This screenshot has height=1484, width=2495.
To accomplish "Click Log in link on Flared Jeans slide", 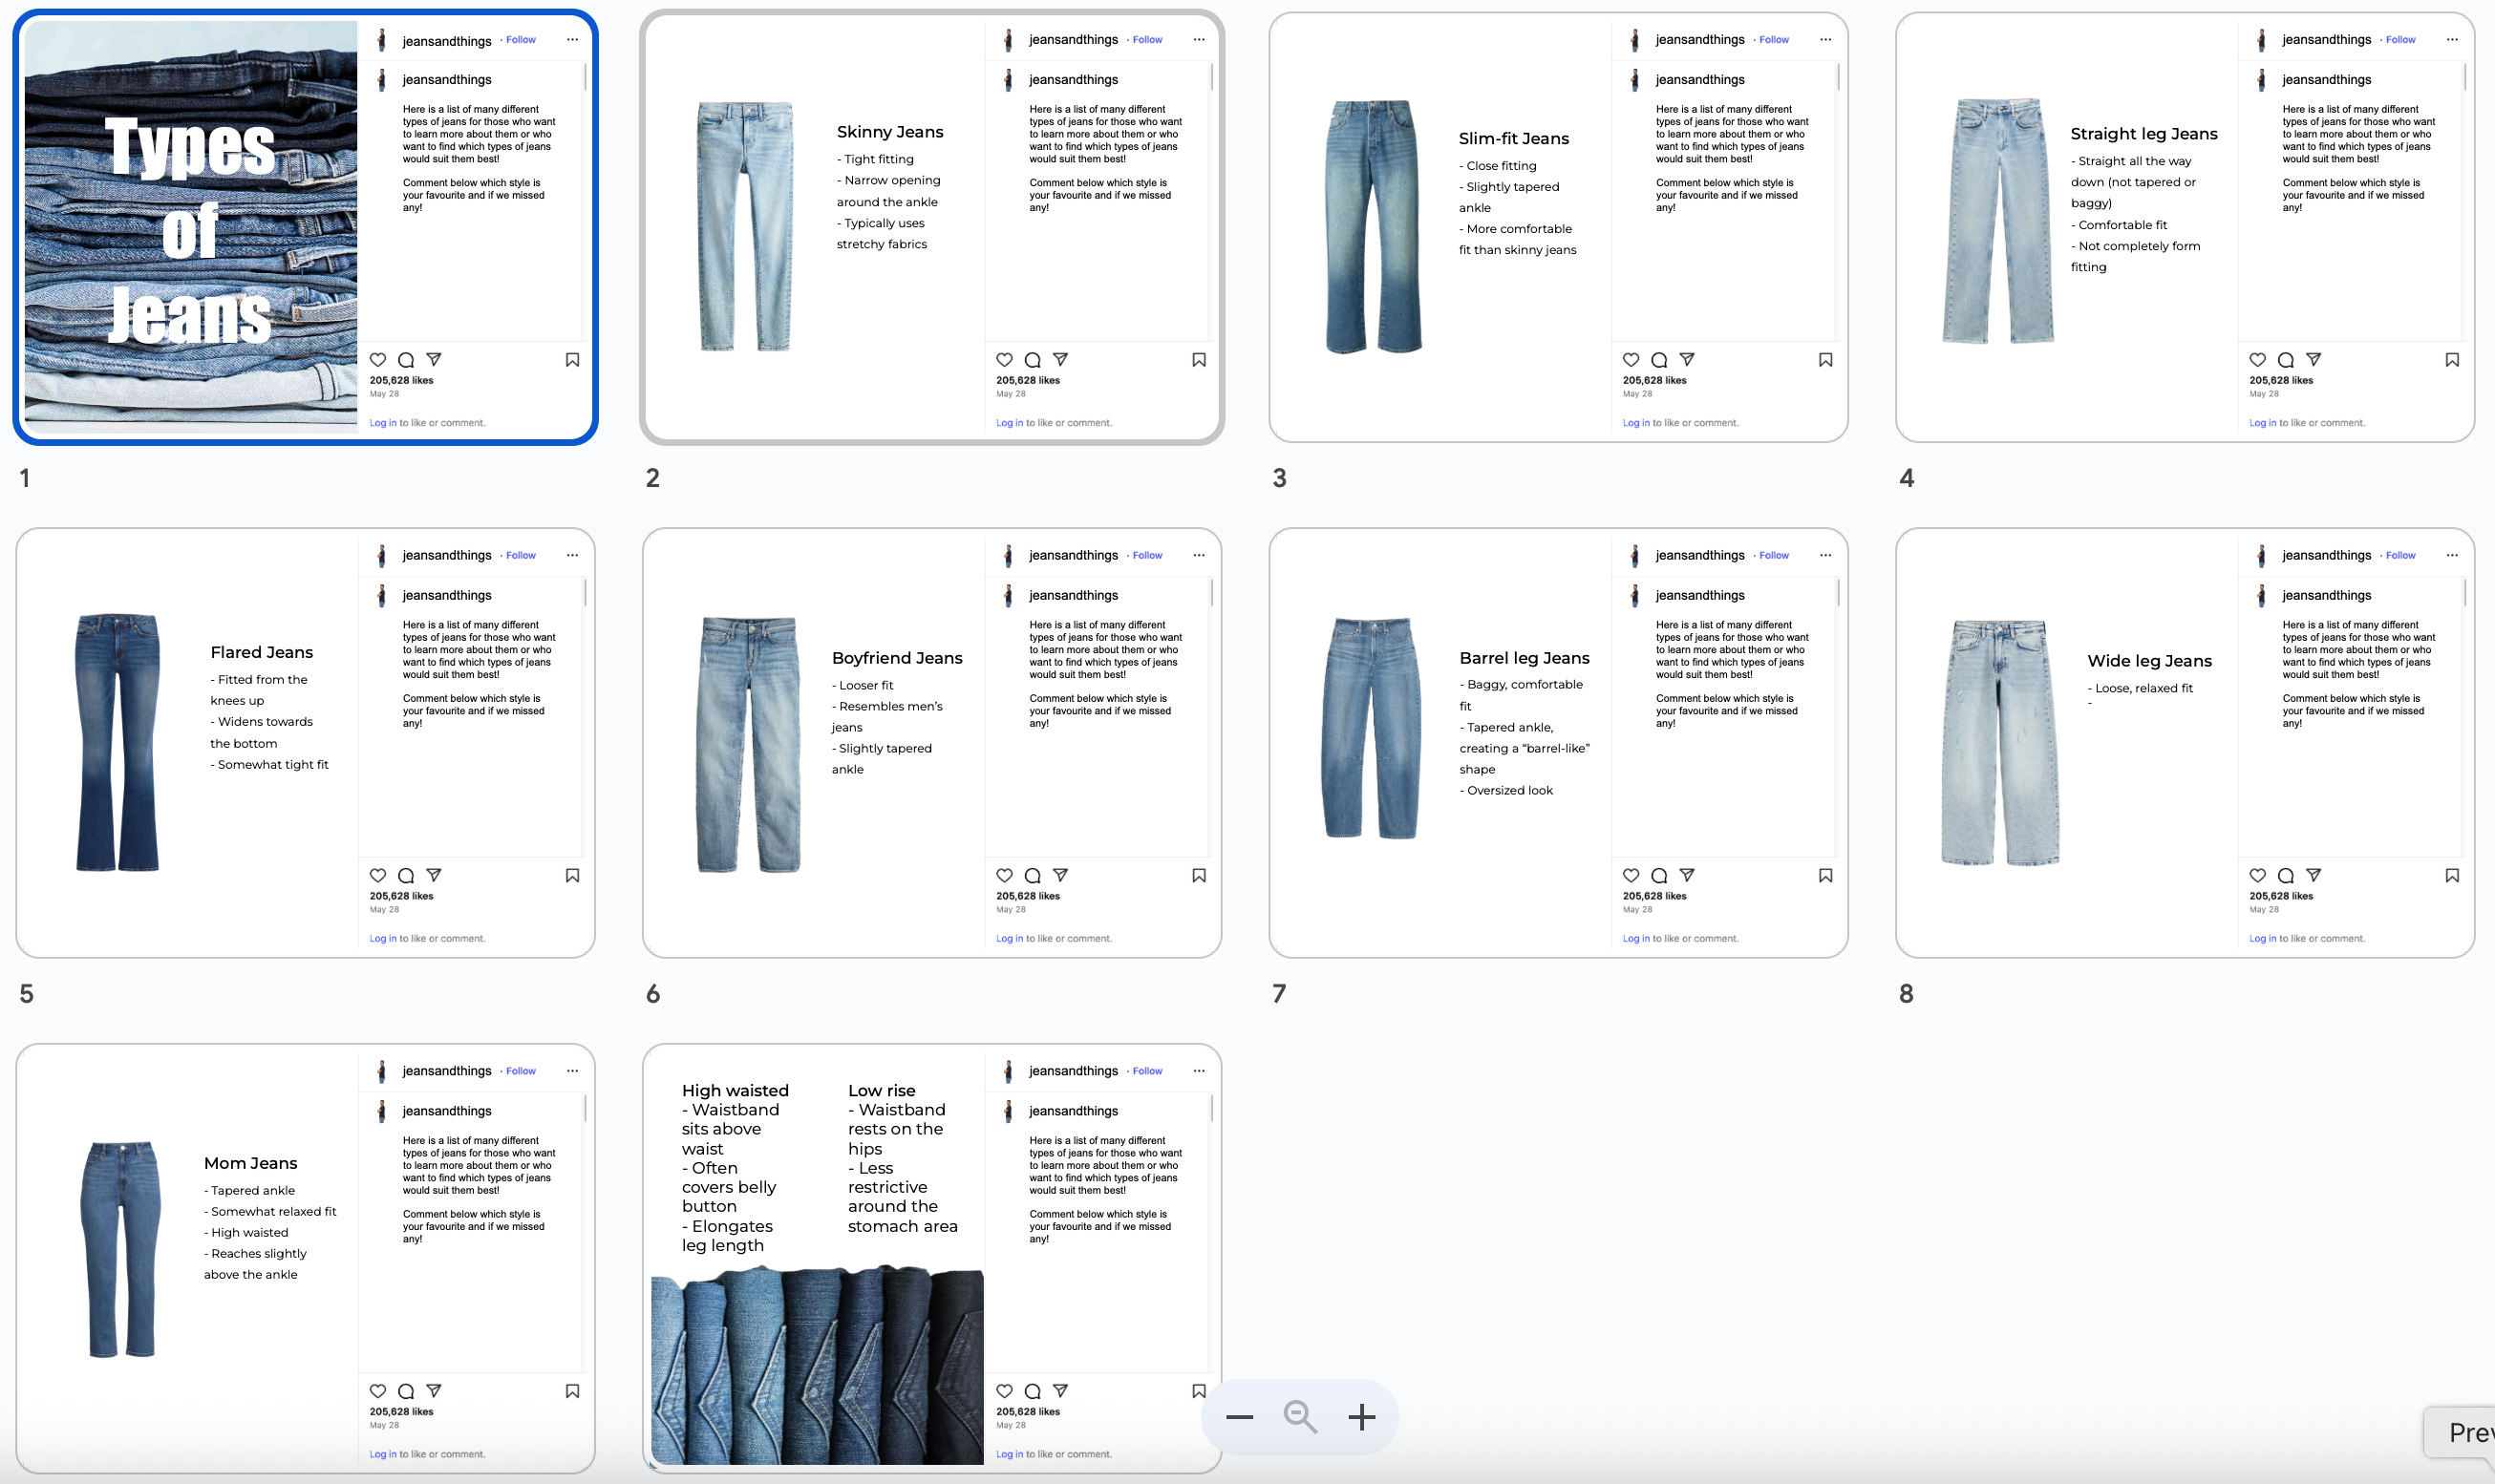I will (382, 938).
